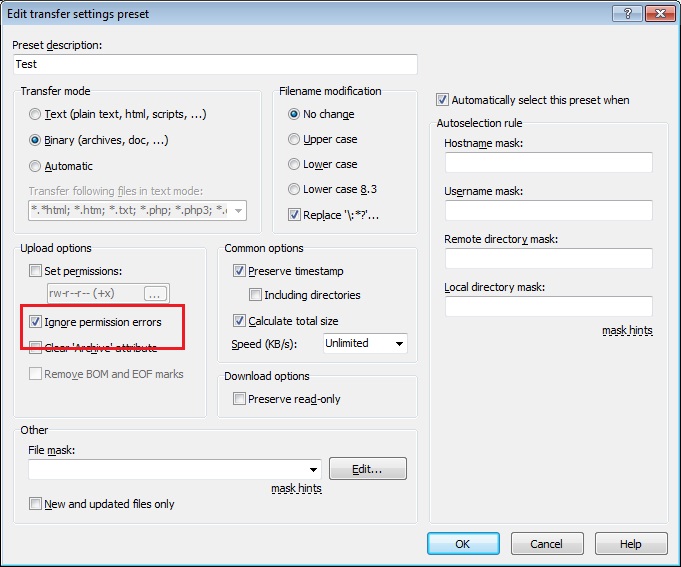Expand the File mask dropdown list
This screenshot has height=567, width=681.
pyautogui.click(x=314, y=469)
